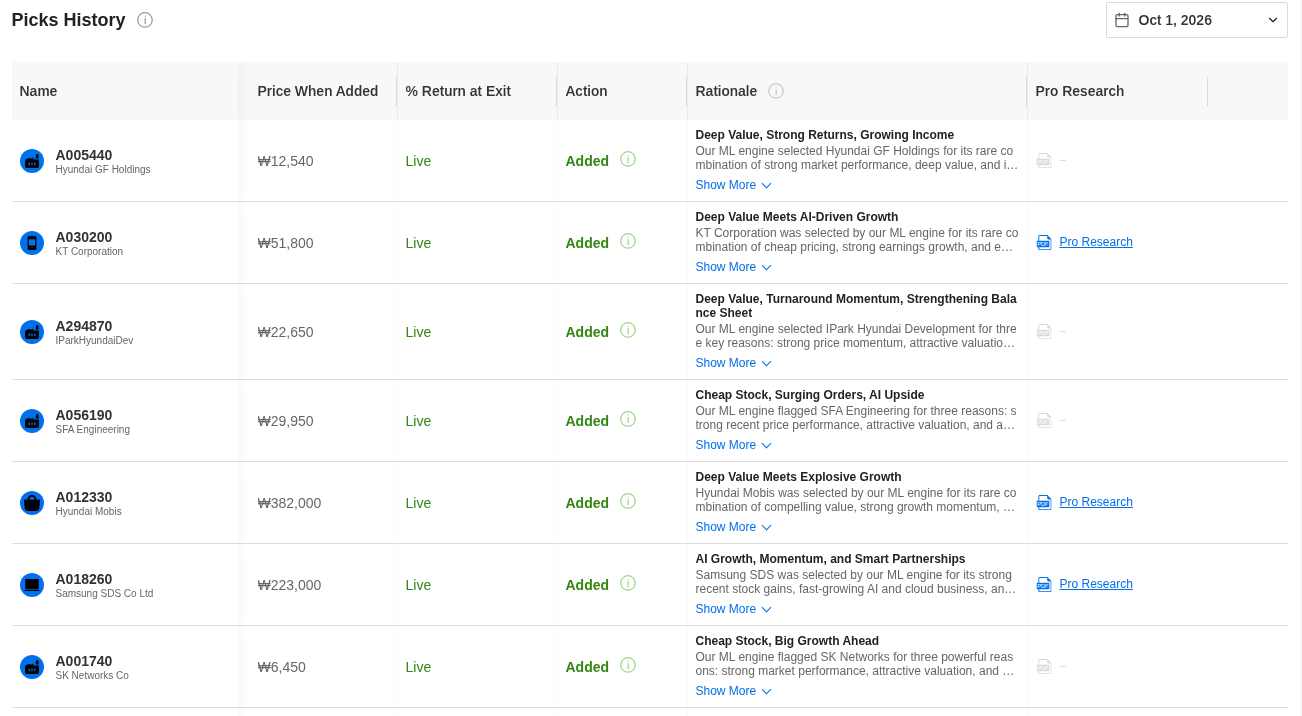
Task: Click the Added info icon in A056190 row
Action: tap(628, 419)
